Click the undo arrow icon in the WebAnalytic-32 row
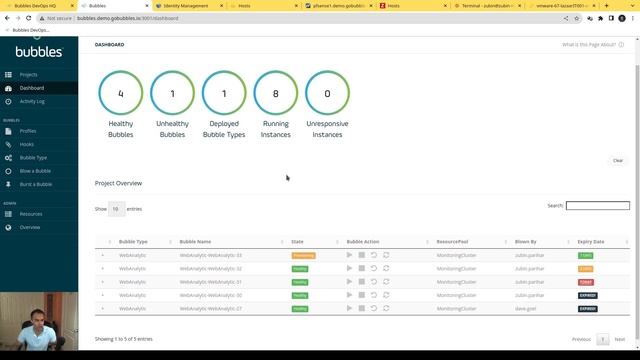 pos(374,269)
